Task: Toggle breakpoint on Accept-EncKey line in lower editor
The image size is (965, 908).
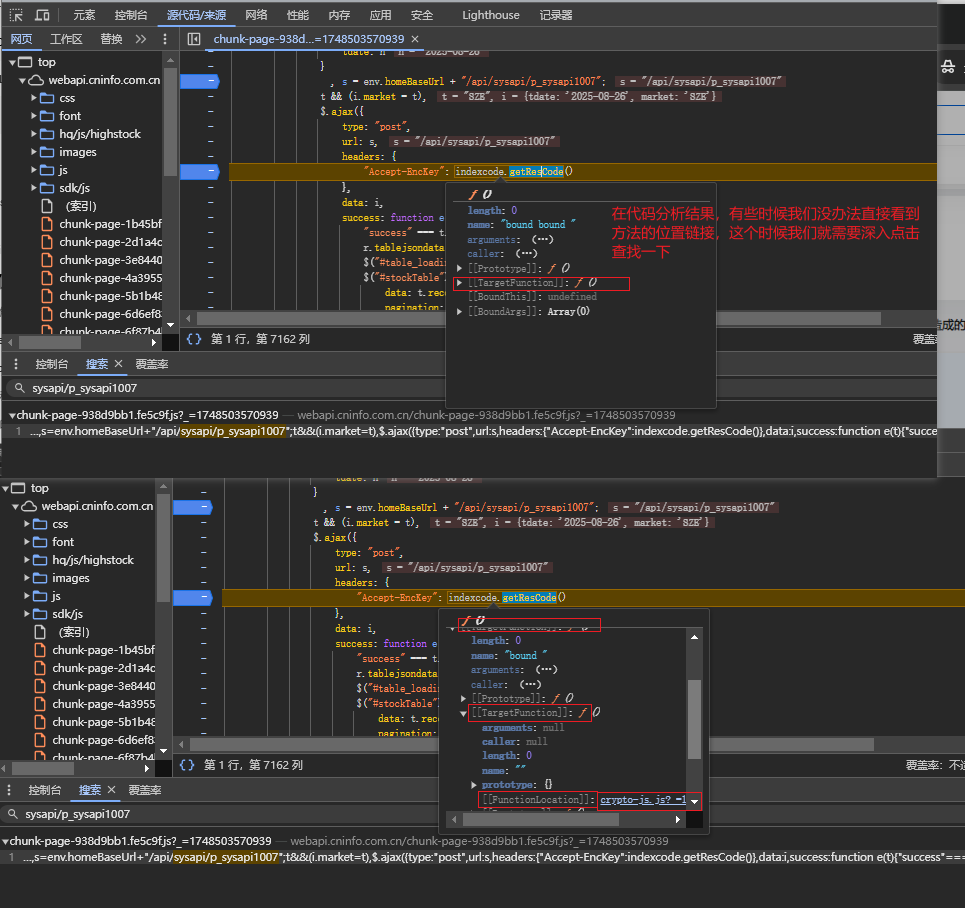Action: pyautogui.click(x=193, y=597)
